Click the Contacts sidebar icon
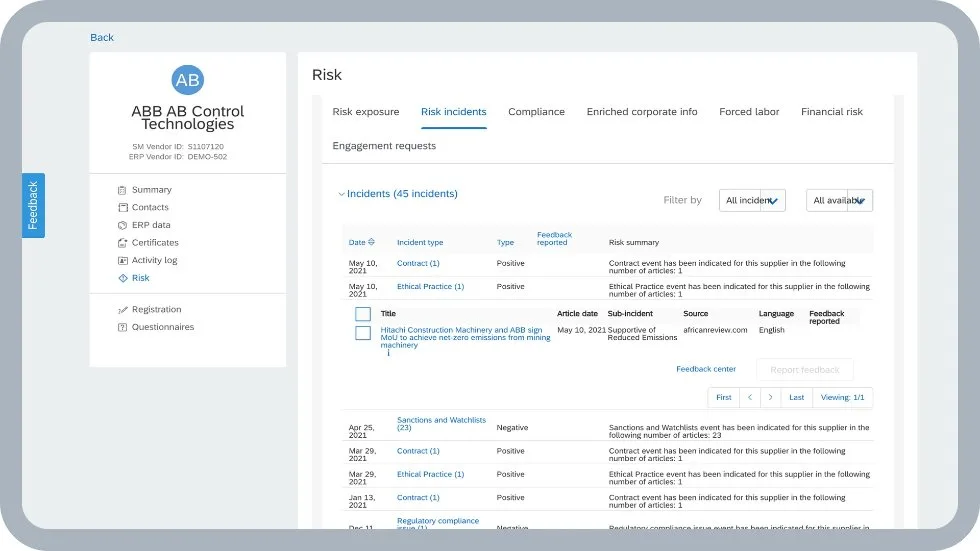 [x=122, y=207]
